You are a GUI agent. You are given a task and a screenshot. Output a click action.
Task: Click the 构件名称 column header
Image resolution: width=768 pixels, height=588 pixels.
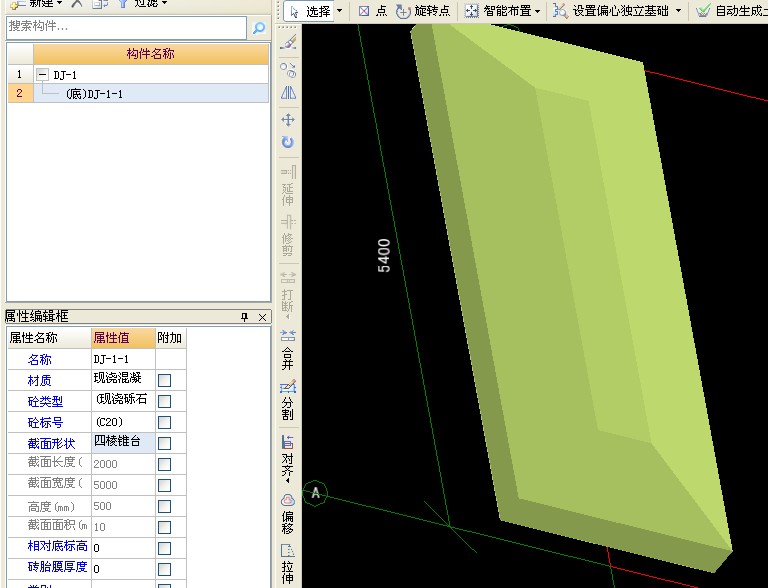(151, 53)
